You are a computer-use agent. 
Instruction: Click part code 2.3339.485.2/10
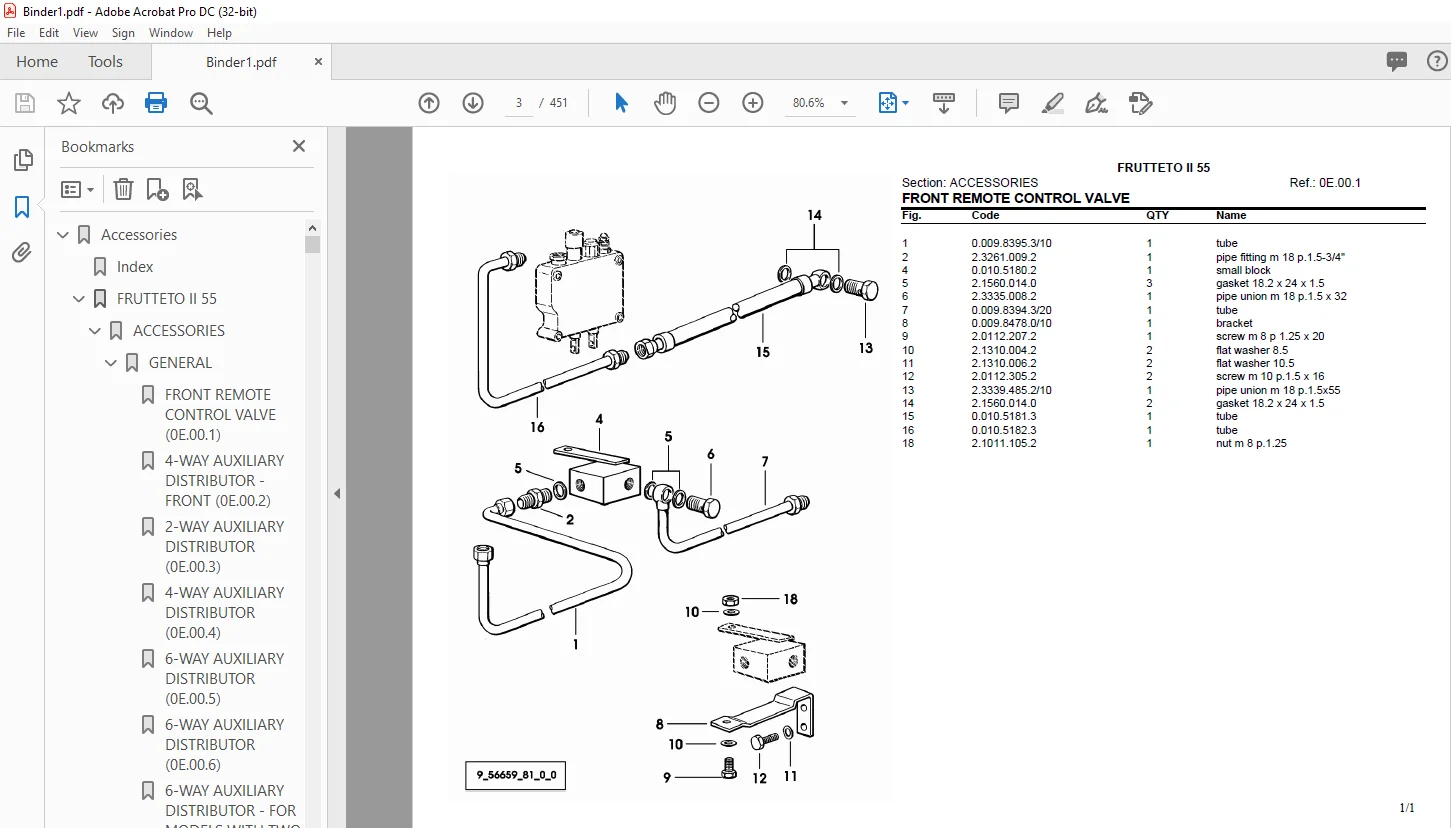pos(1011,390)
